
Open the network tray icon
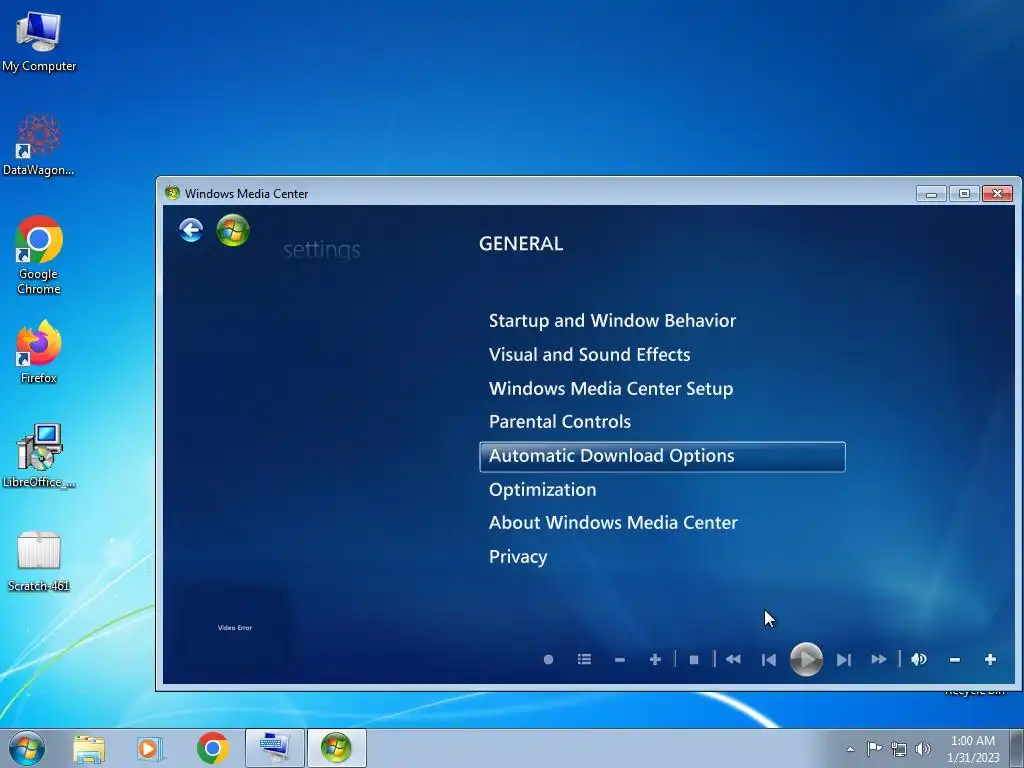pos(899,749)
